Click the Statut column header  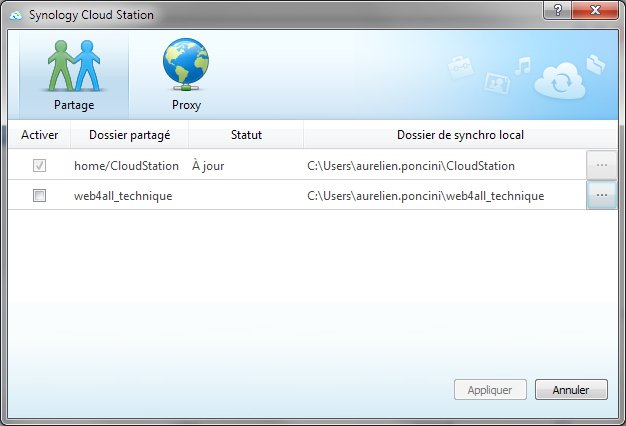coord(246,135)
